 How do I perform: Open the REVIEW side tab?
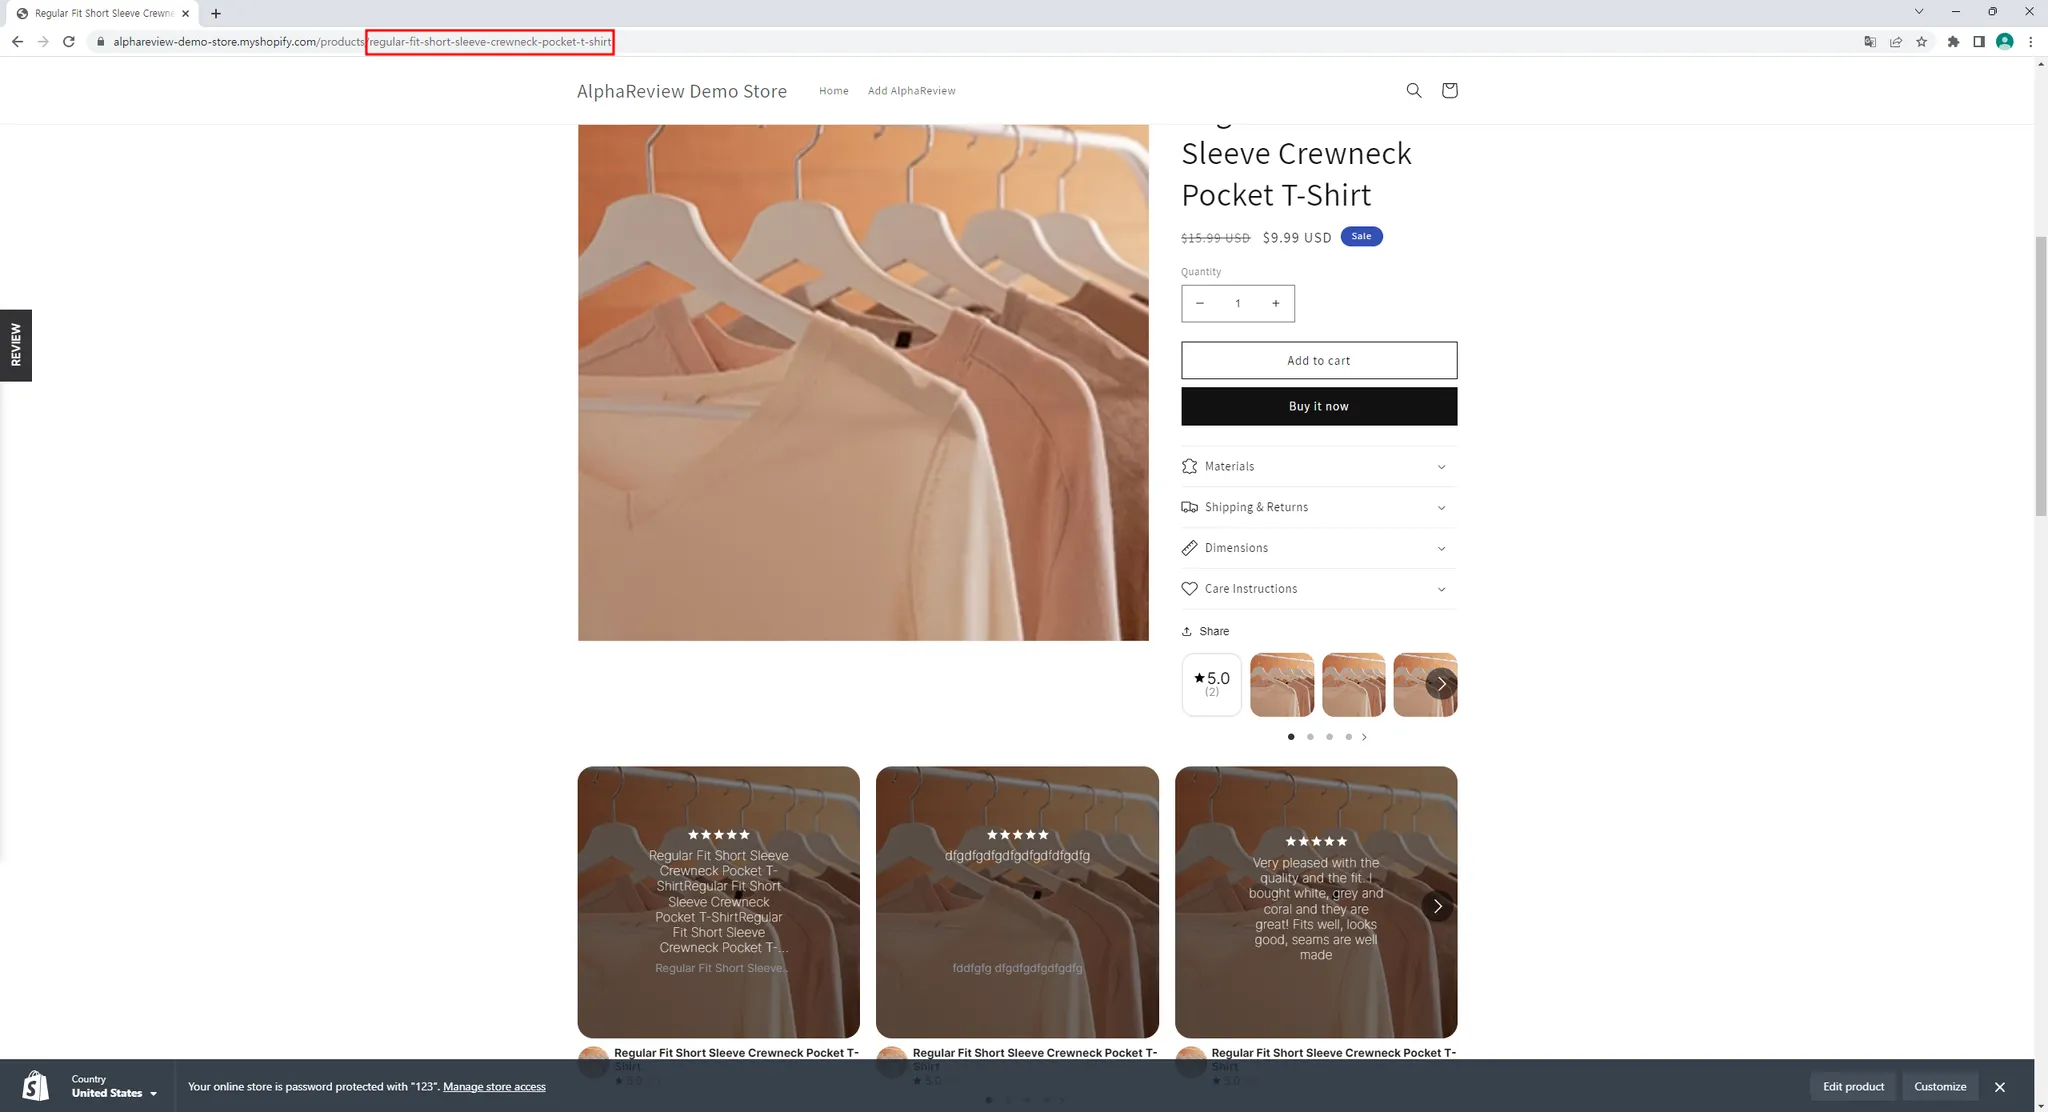click(x=16, y=345)
